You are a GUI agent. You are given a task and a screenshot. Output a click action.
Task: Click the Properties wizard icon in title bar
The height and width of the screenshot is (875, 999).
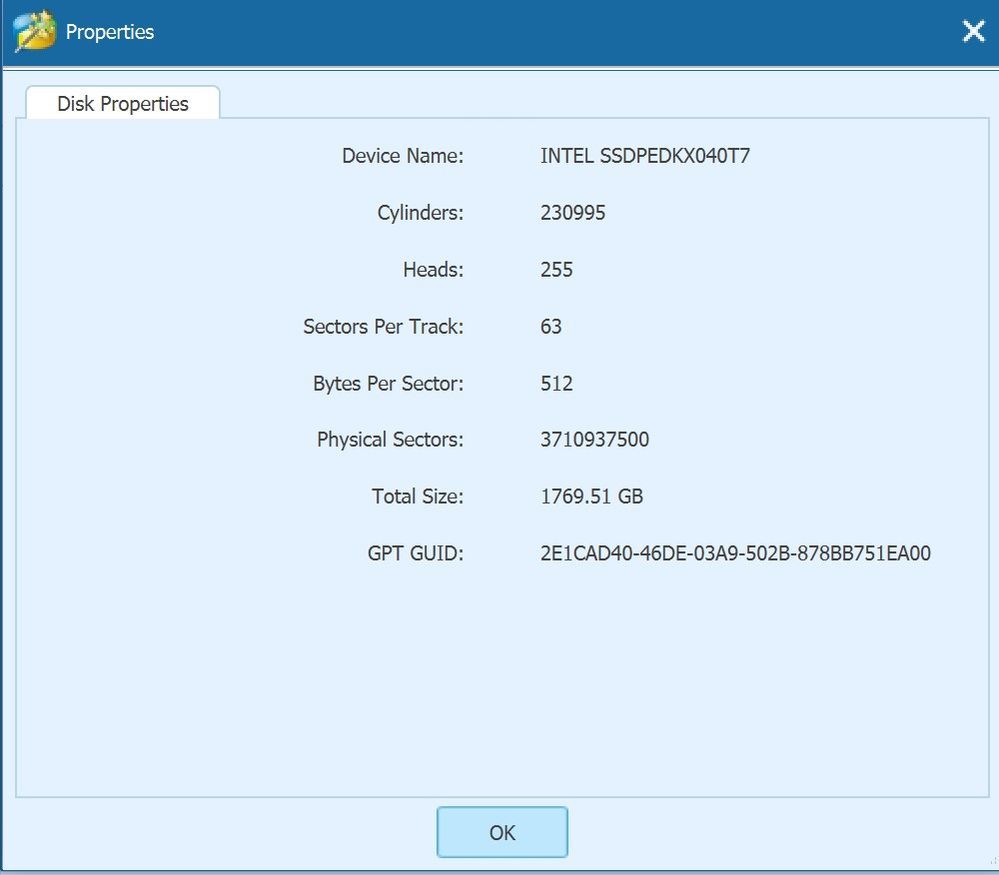tap(35, 31)
